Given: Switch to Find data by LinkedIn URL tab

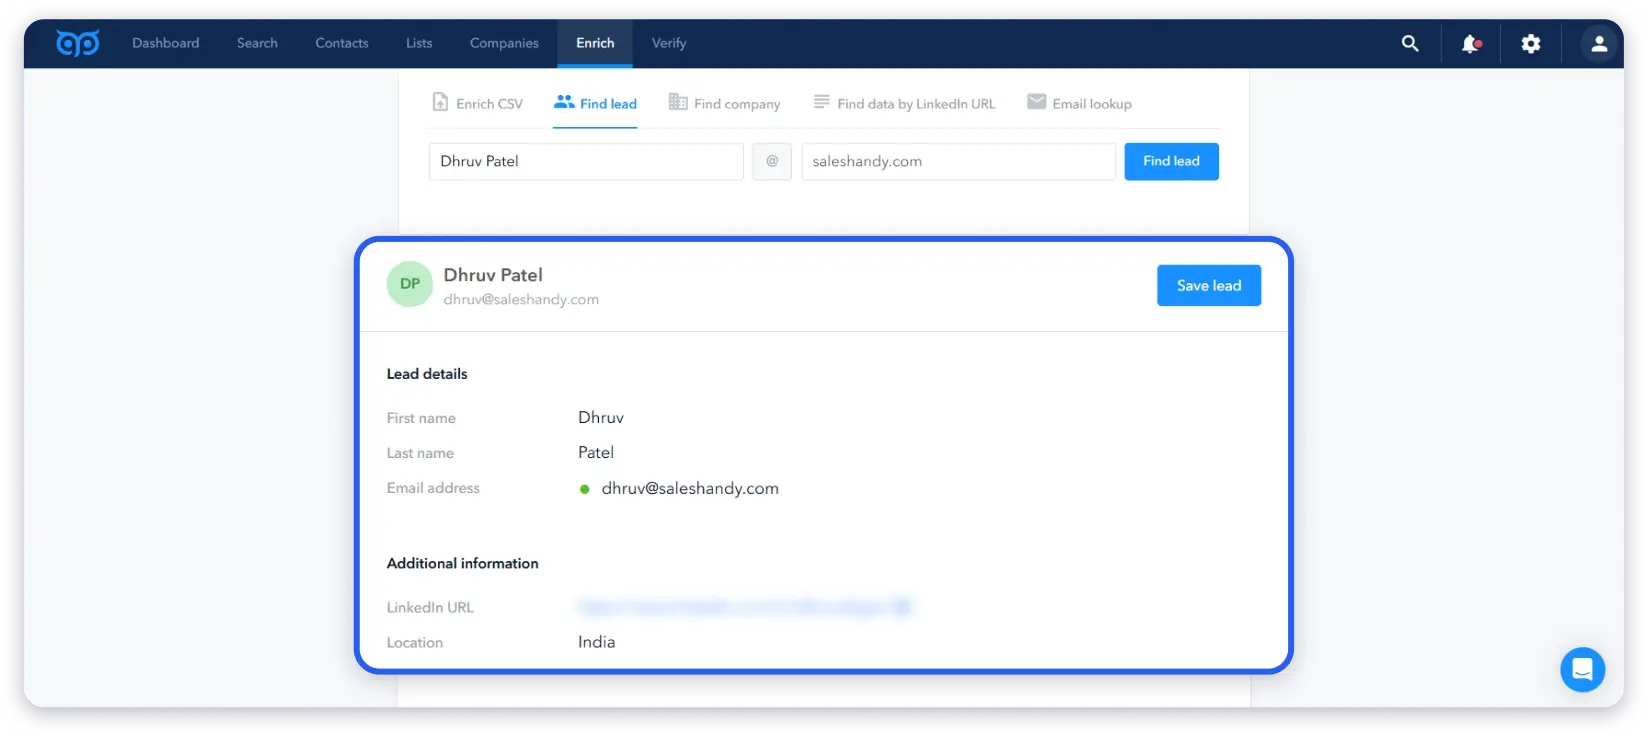Looking at the screenshot, I should pos(904,103).
